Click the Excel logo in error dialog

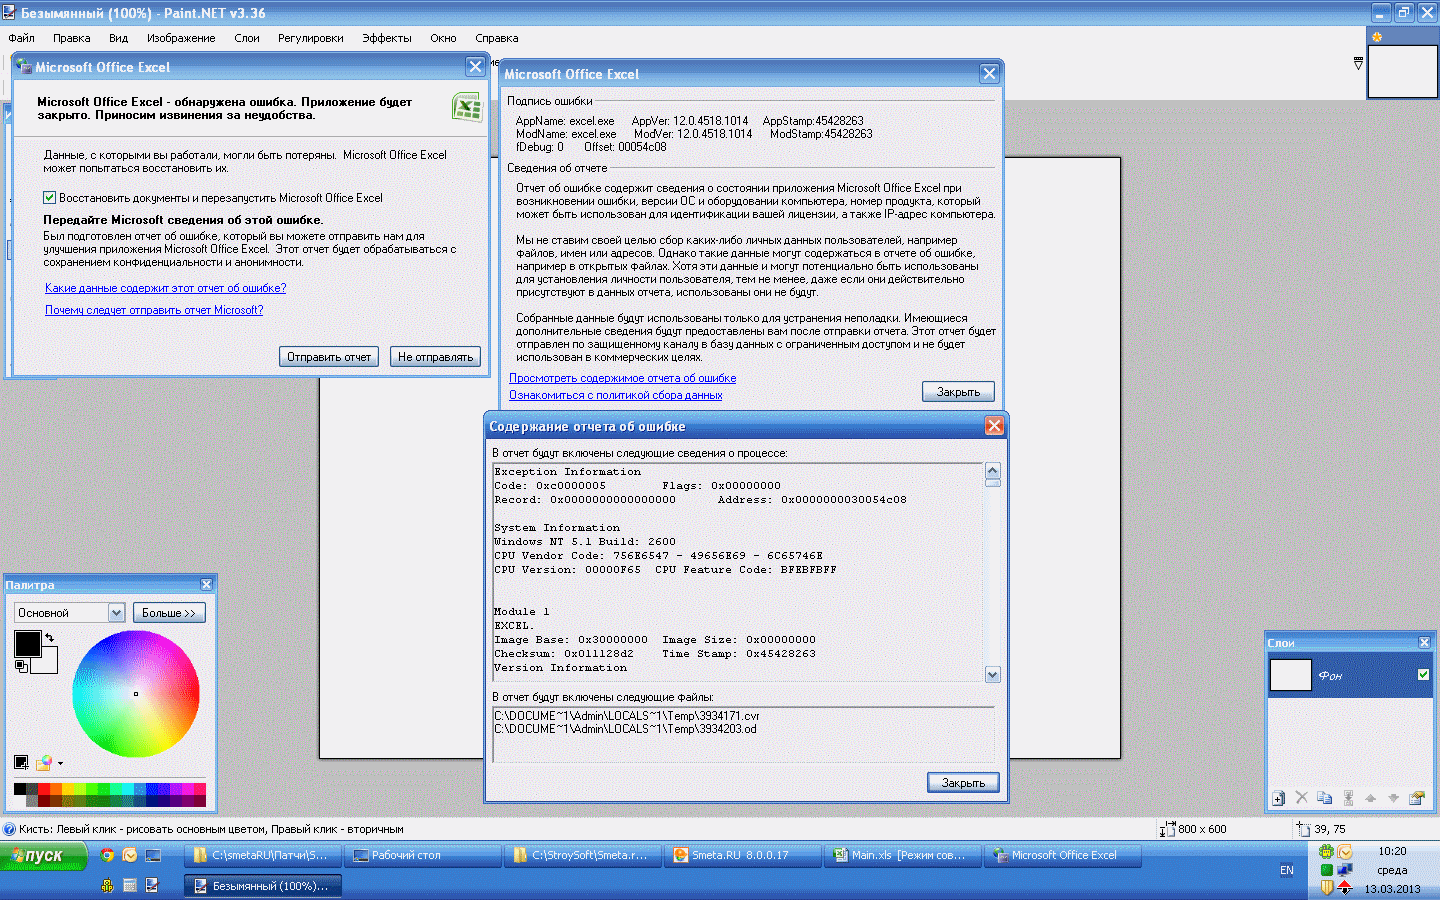click(467, 107)
